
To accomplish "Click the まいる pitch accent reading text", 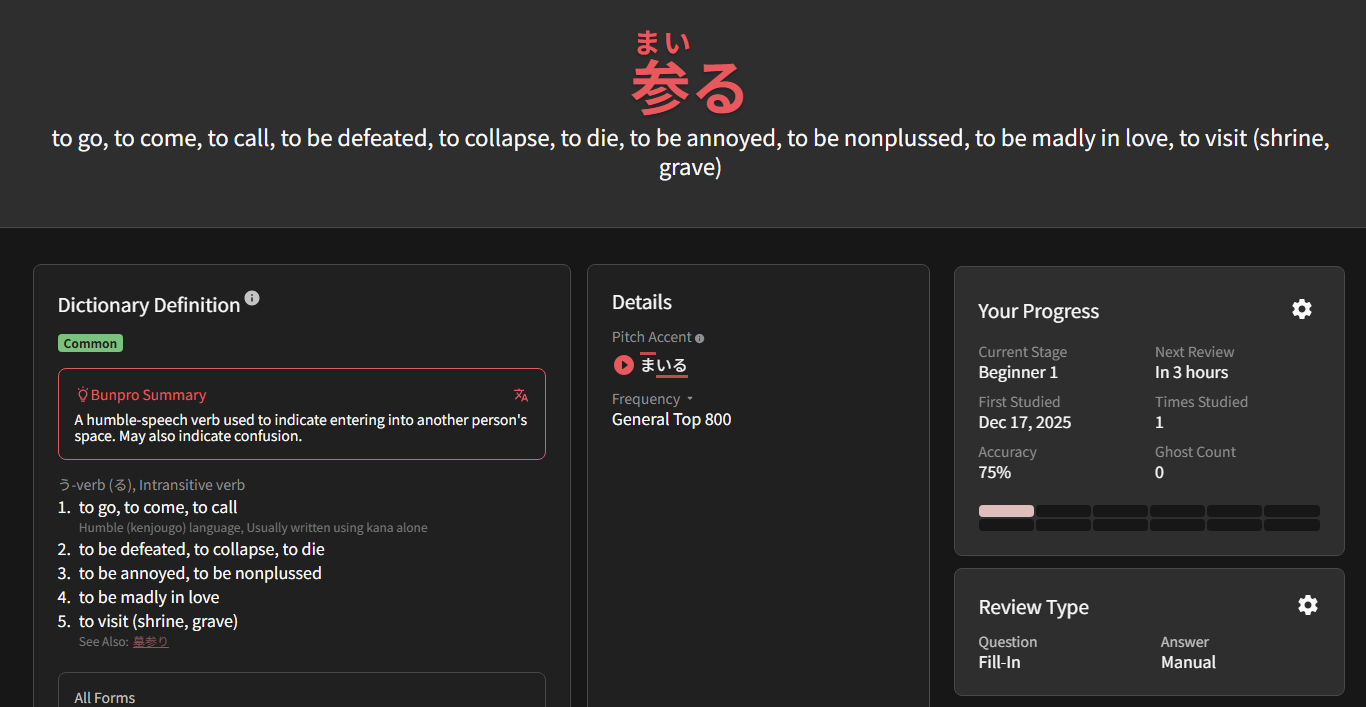I will tap(664, 366).
